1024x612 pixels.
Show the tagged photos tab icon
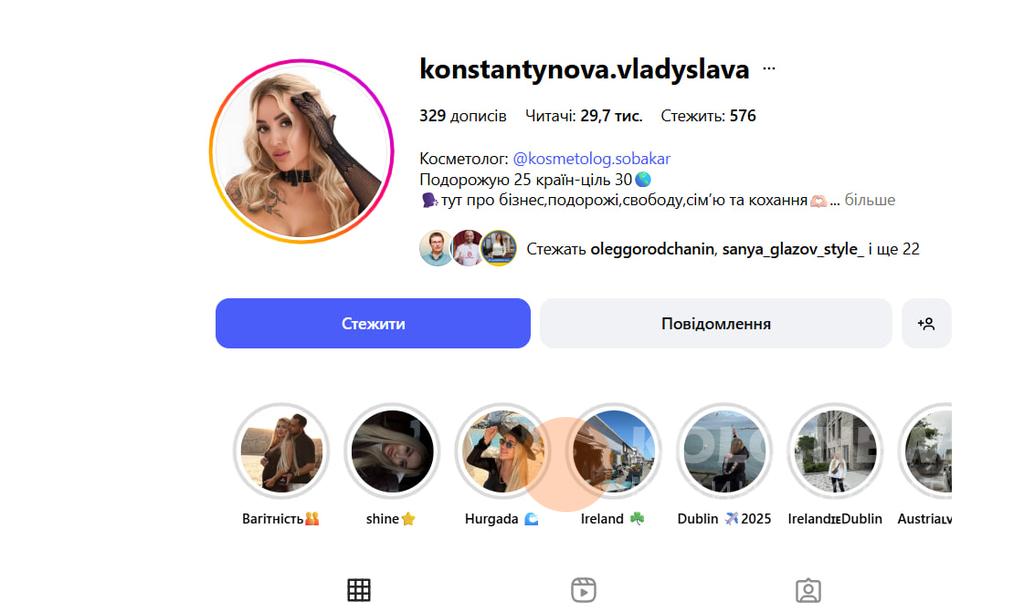[808, 590]
